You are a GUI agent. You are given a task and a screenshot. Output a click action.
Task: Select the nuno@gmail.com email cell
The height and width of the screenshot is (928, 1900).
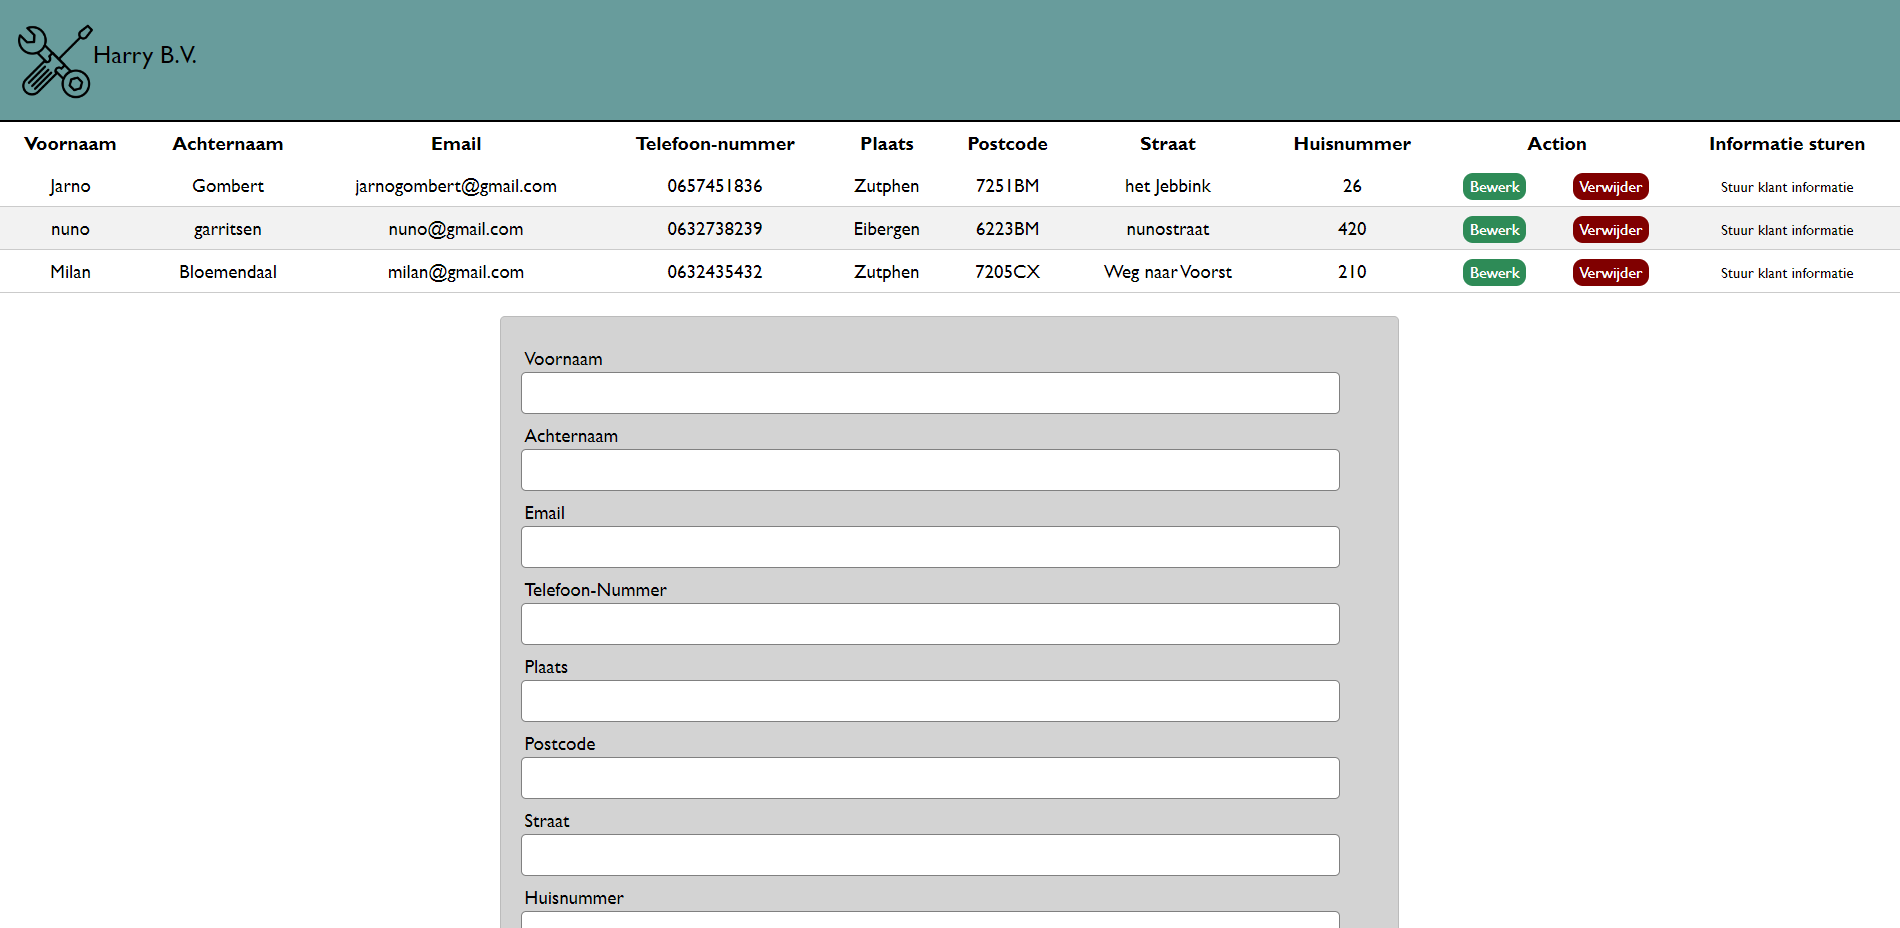tap(456, 229)
